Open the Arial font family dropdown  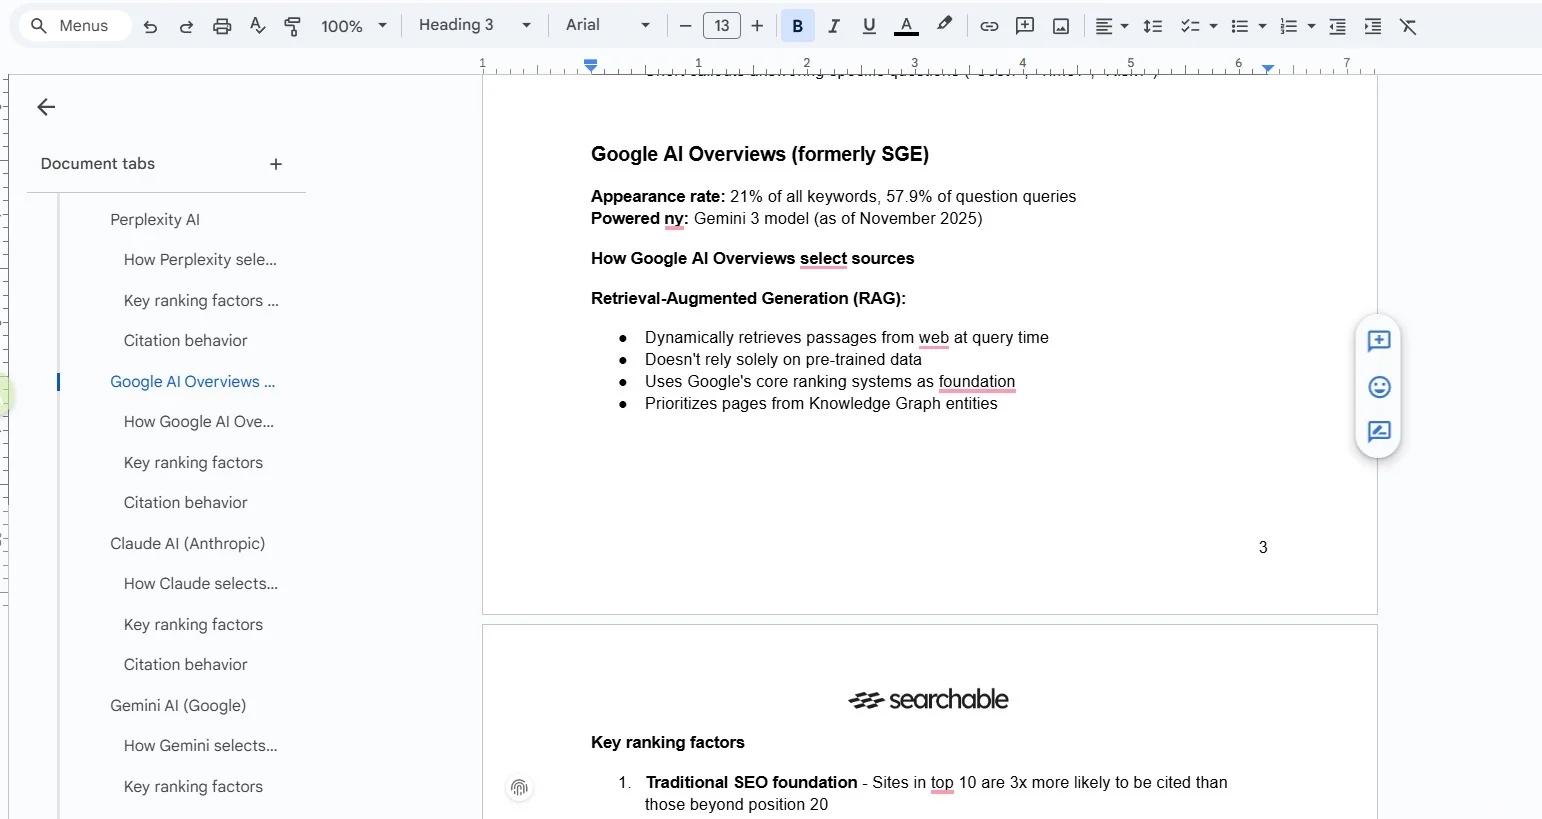tap(608, 25)
